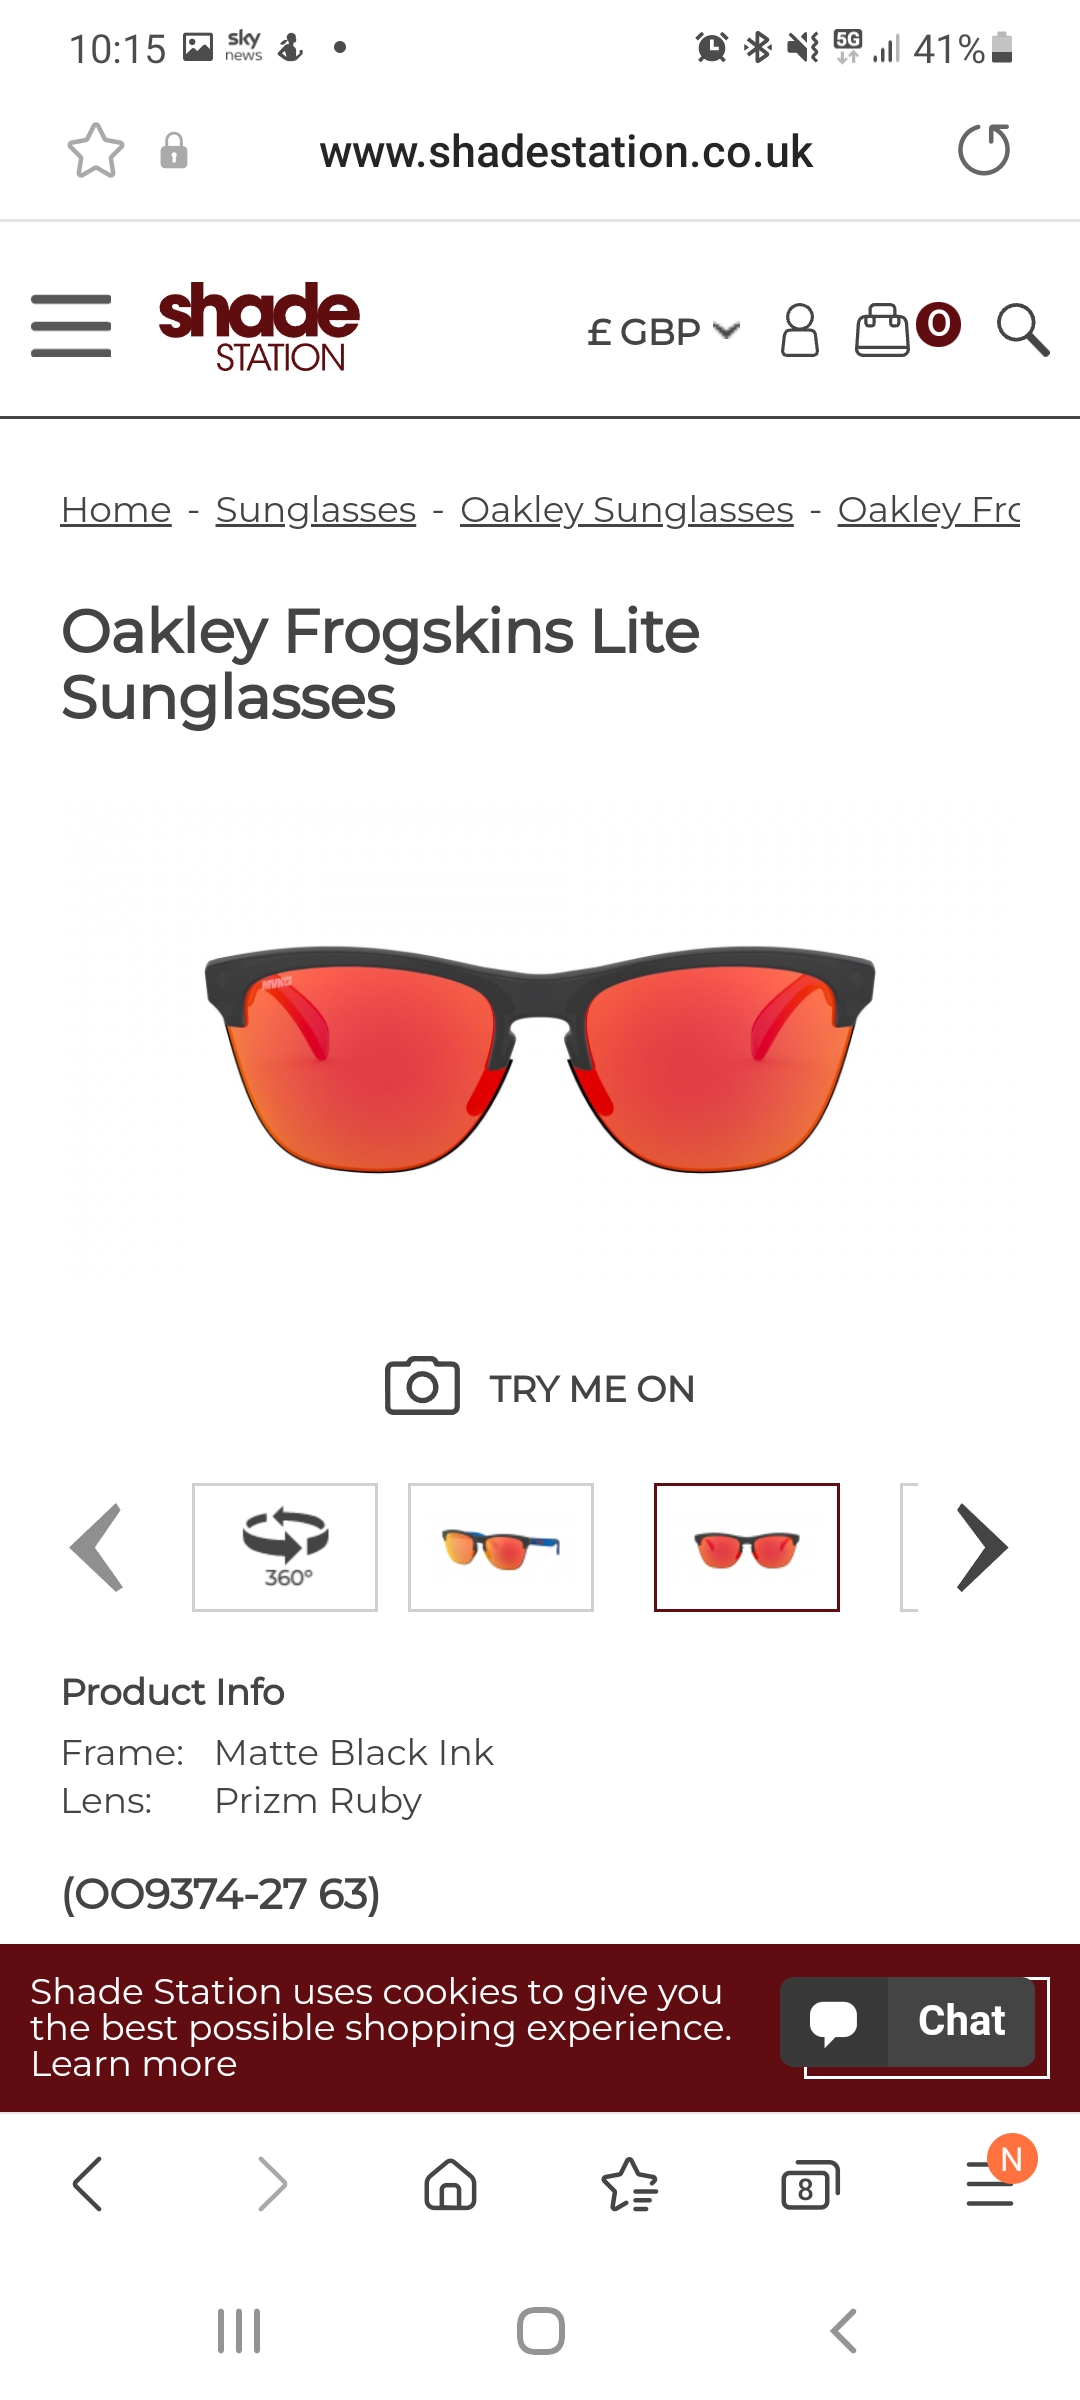Screen dimensions: 1080x2400
Task: Select the 360° view thumbnail
Action: 285,1547
